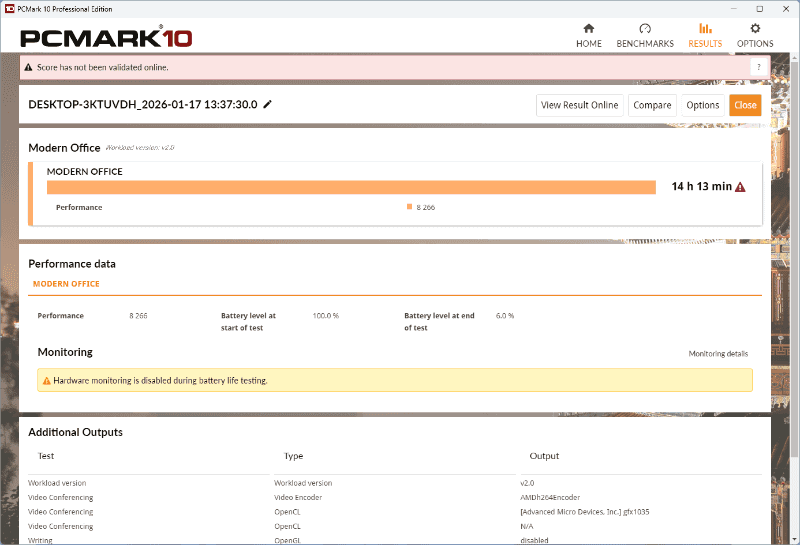Click the Output column header
This screenshot has height=545, width=800.
pos(544,456)
